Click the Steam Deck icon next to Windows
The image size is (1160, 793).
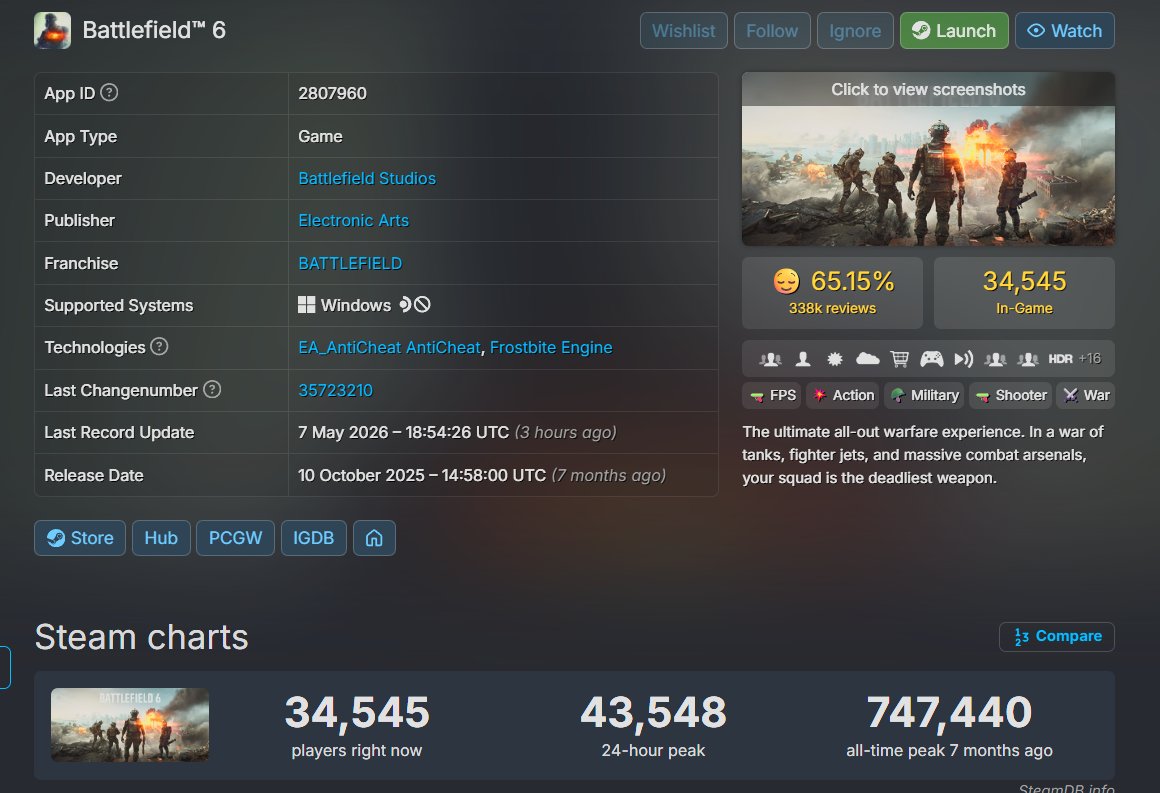point(405,304)
